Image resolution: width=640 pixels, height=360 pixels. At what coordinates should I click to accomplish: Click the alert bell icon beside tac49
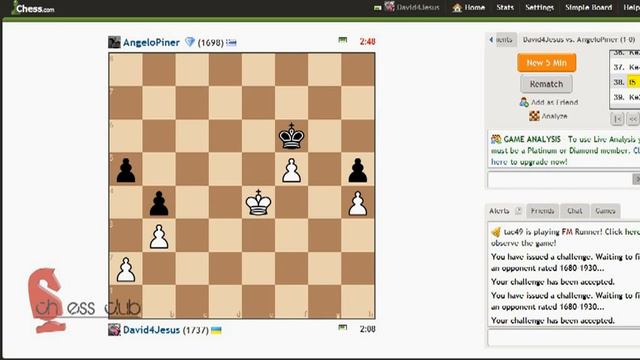click(496, 232)
